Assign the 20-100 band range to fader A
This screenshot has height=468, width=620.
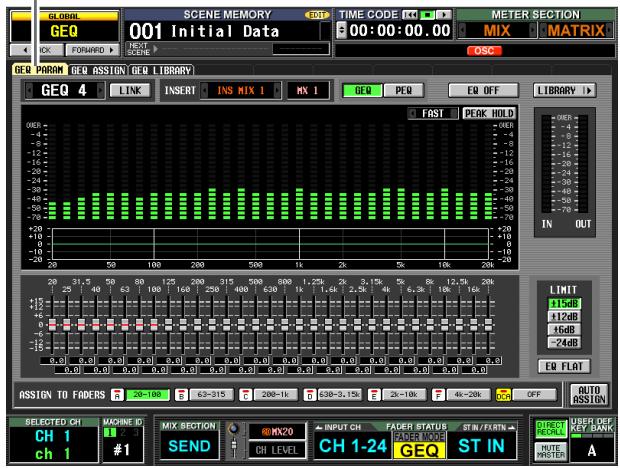(x=147, y=395)
